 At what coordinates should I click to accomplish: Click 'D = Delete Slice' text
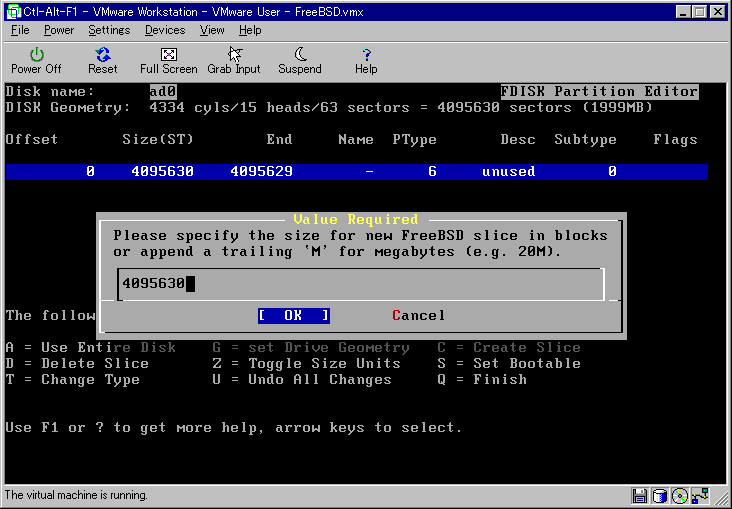[x=77, y=364]
